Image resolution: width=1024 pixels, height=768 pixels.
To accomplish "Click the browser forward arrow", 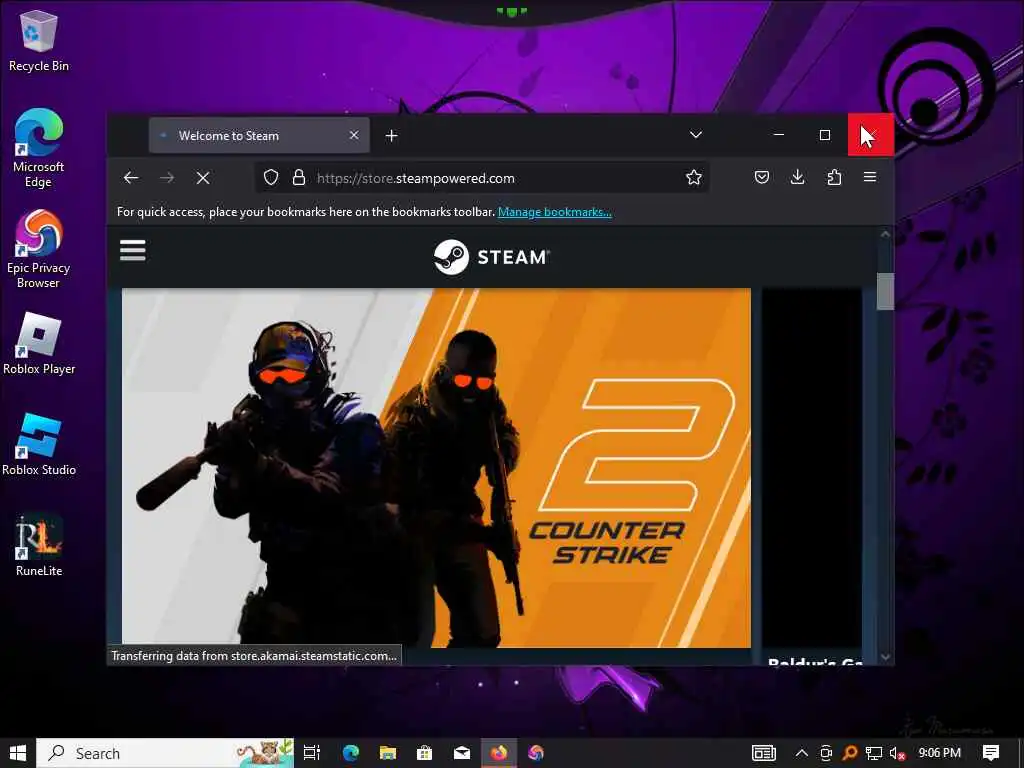I will [x=167, y=178].
